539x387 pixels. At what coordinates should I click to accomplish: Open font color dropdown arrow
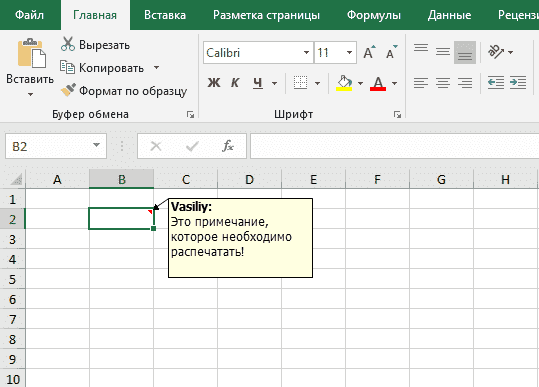(395, 83)
